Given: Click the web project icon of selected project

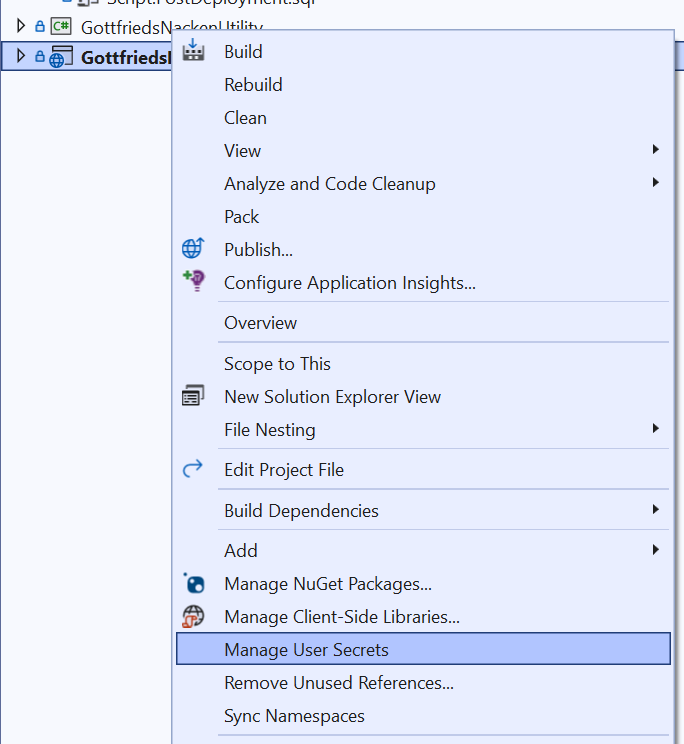Looking at the screenshot, I should point(59,58).
